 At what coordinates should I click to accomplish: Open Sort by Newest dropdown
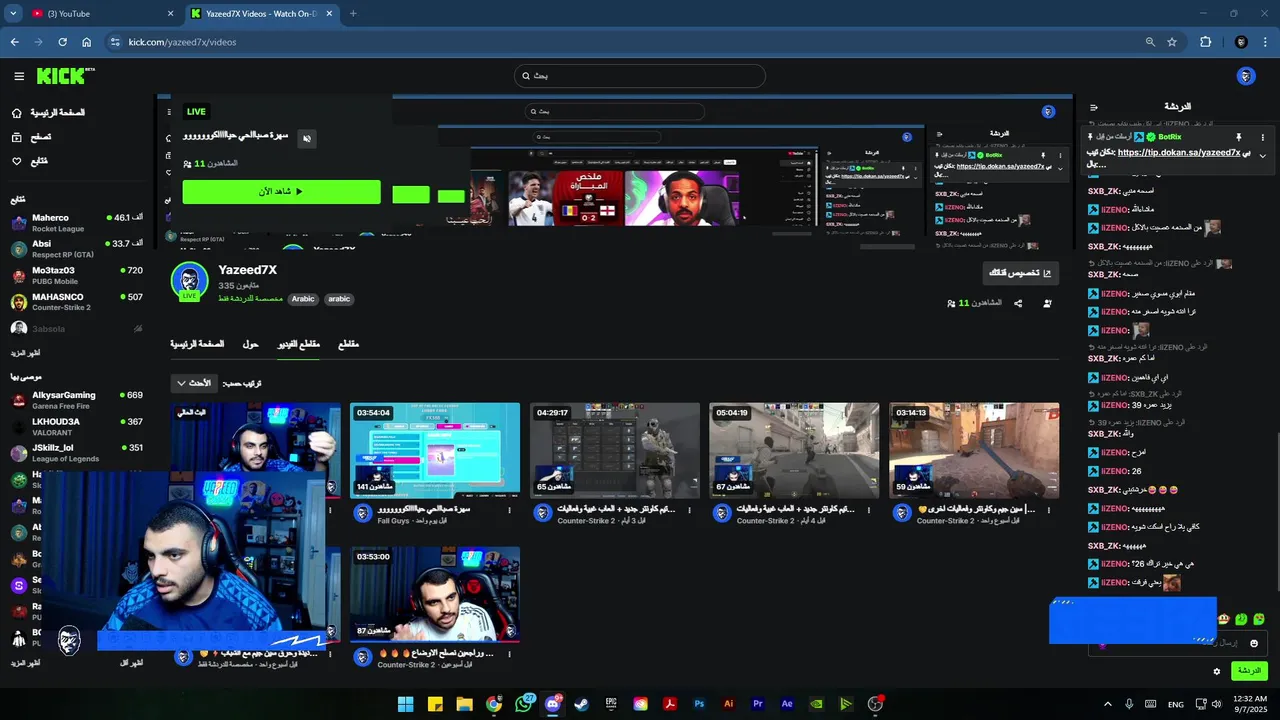tap(193, 383)
